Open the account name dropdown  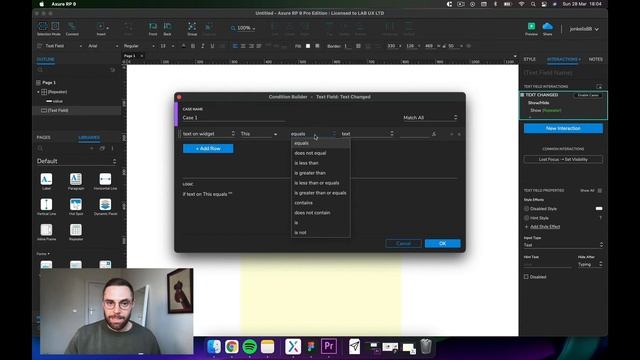(x=584, y=29)
